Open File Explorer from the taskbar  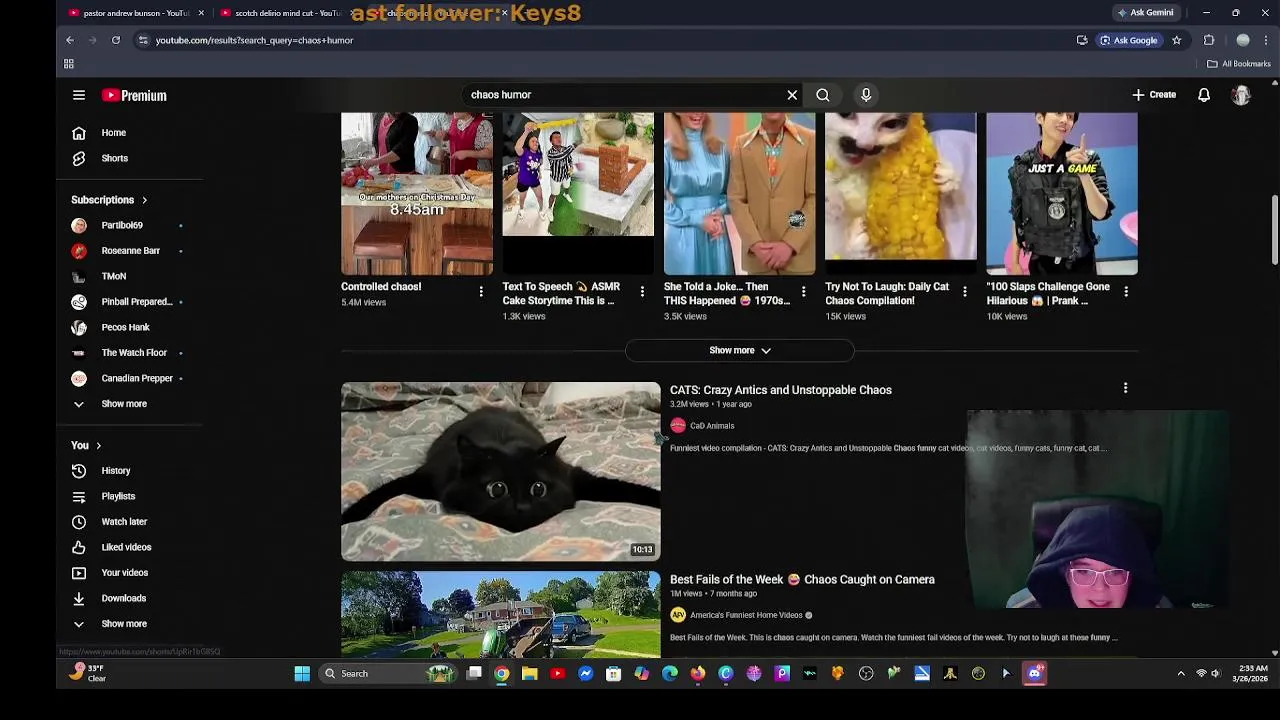(530, 674)
